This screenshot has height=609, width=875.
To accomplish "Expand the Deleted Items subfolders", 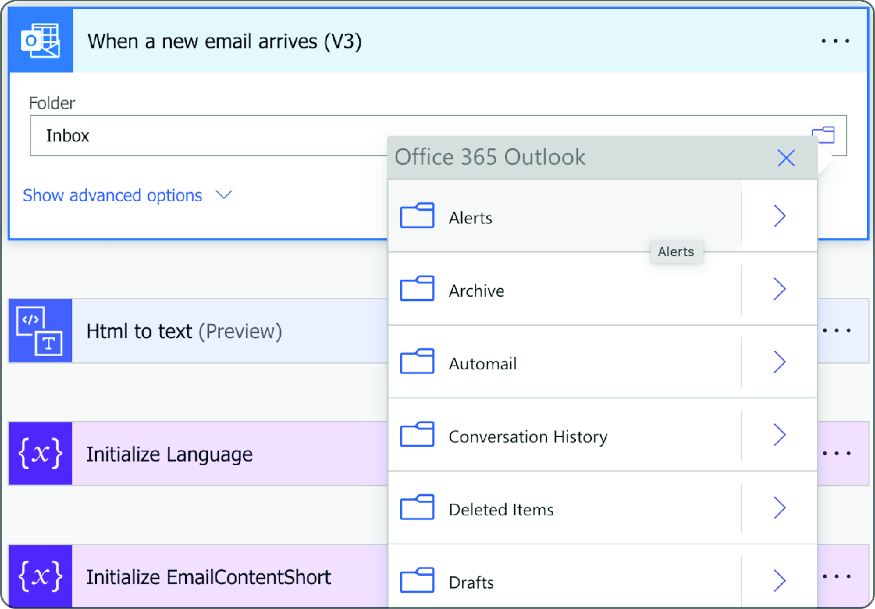I will [x=780, y=508].
